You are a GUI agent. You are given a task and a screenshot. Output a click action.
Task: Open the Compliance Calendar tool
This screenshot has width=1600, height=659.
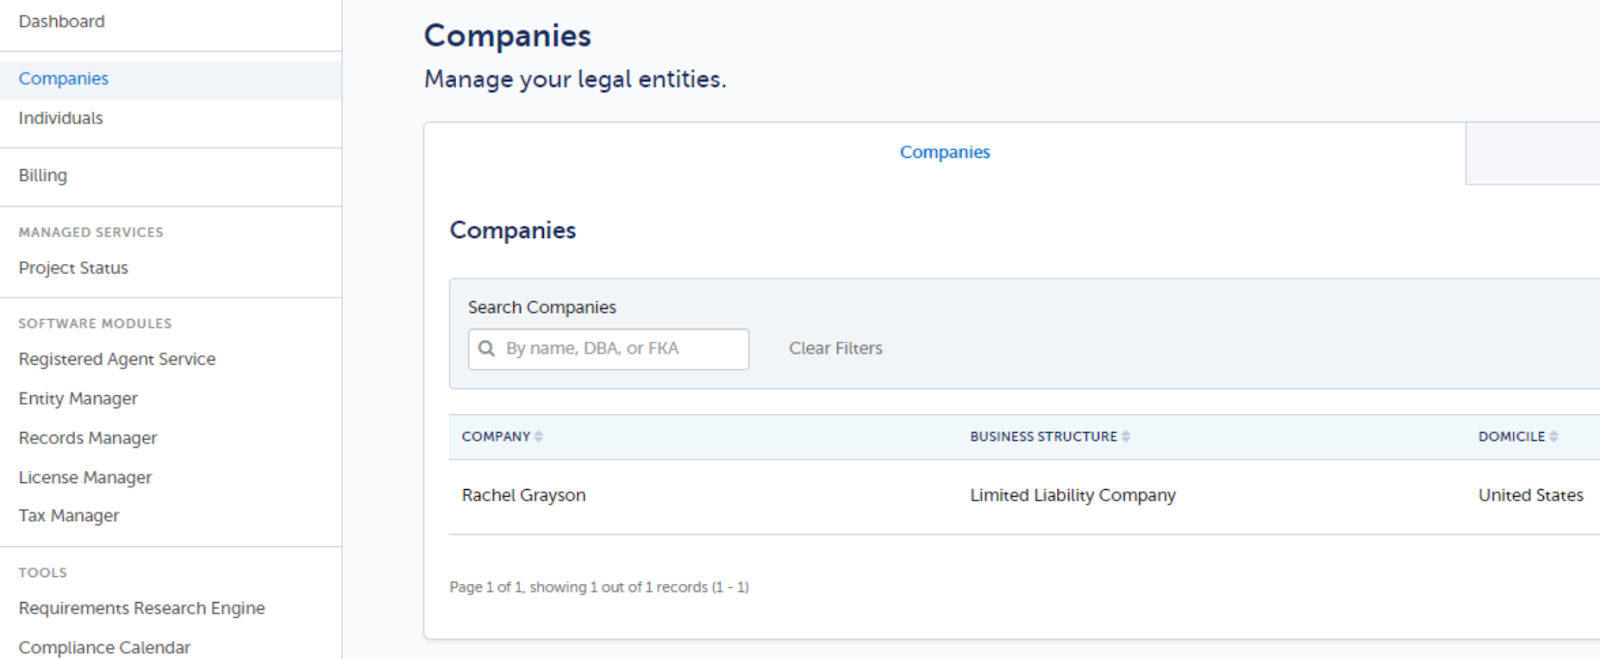pyautogui.click(x=104, y=647)
